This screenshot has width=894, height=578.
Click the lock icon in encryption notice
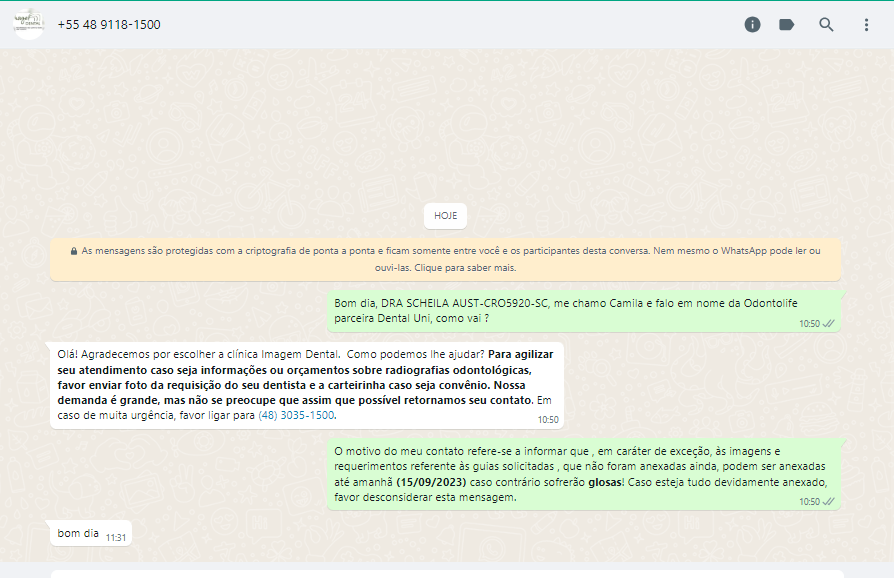pyautogui.click(x=74, y=251)
